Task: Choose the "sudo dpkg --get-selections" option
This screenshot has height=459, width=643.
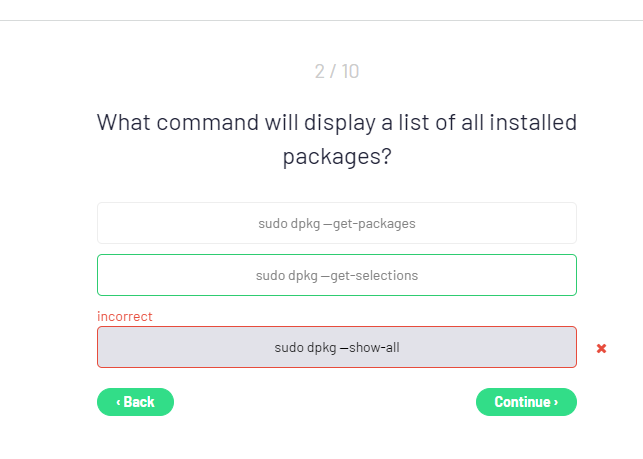Action: [337, 275]
